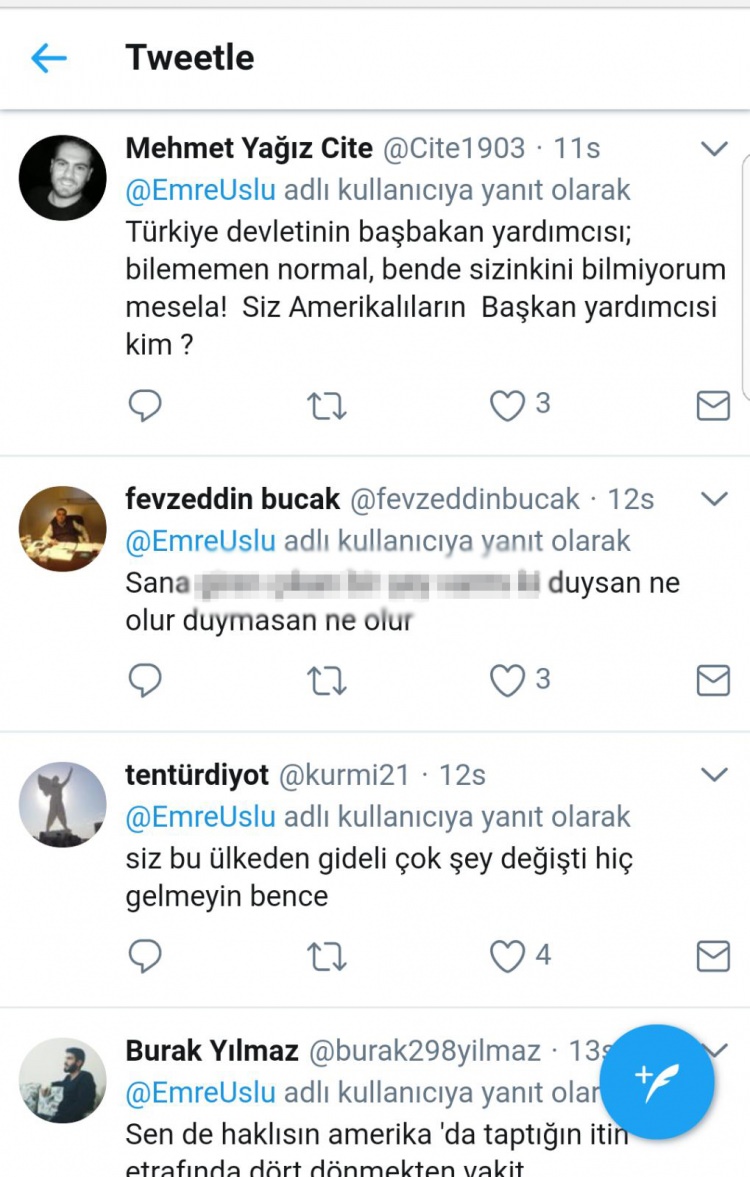Reply to Mehmet Yağız Cite's tweet

click(x=145, y=405)
